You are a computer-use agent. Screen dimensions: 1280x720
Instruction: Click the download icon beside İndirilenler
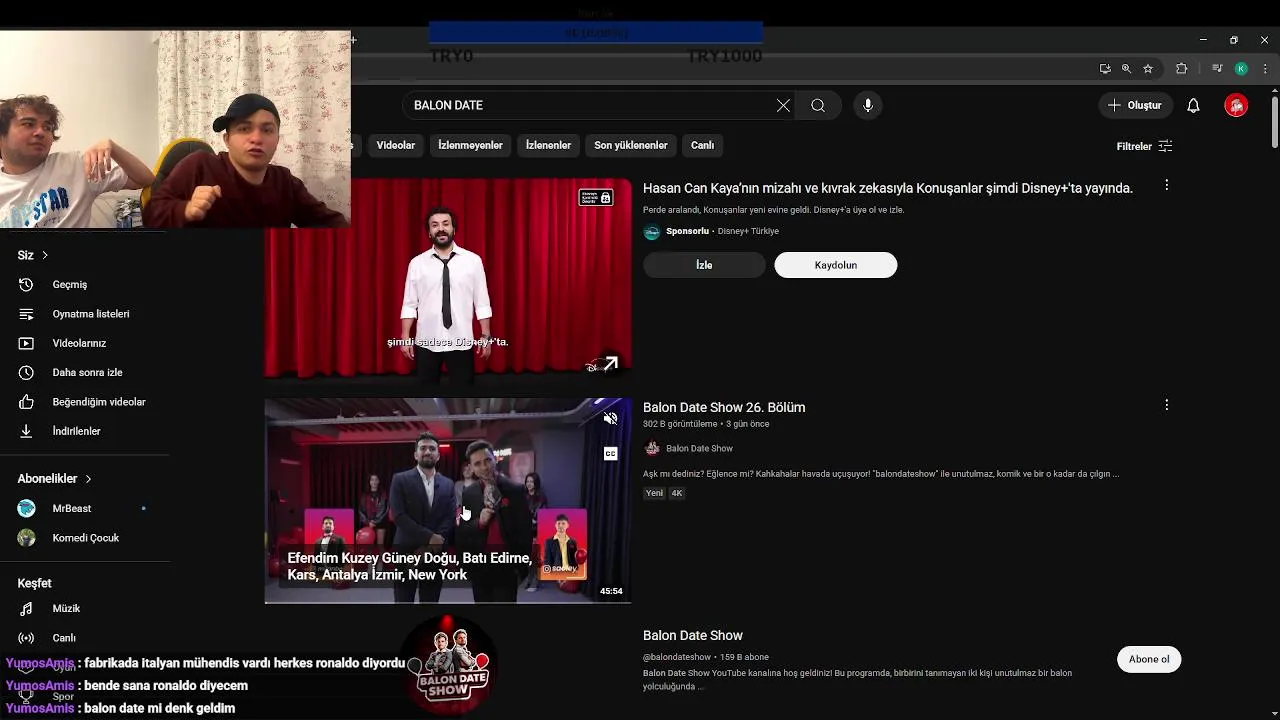click(27, 431)
